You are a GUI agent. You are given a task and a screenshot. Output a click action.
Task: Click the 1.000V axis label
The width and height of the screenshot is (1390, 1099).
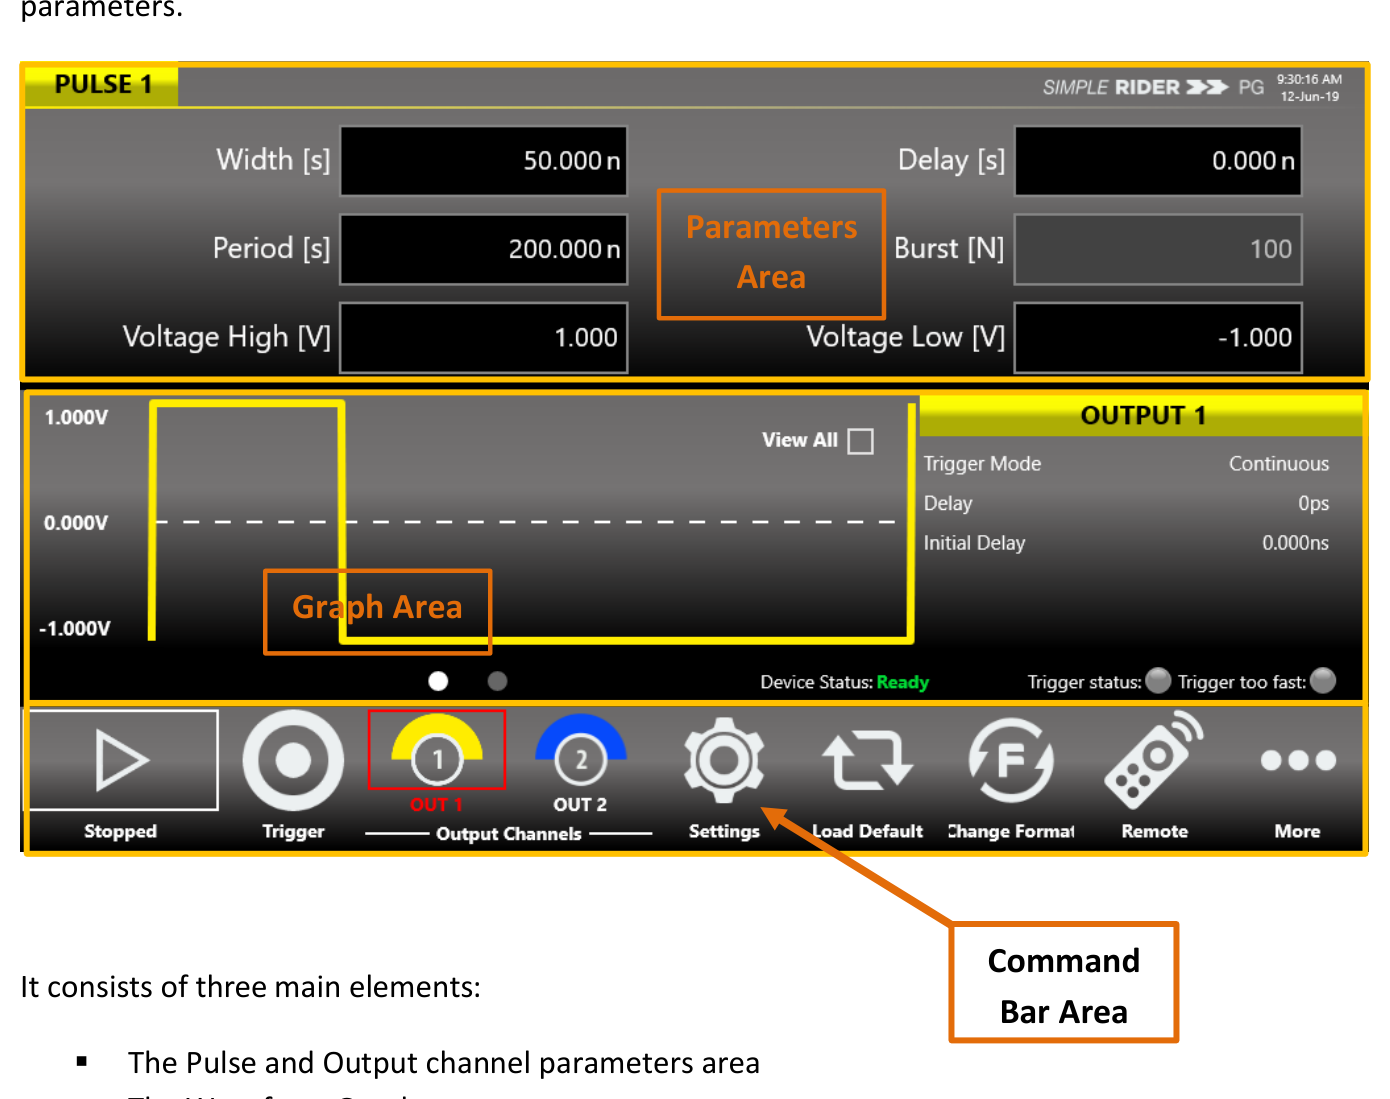click(x=76, y=417)
